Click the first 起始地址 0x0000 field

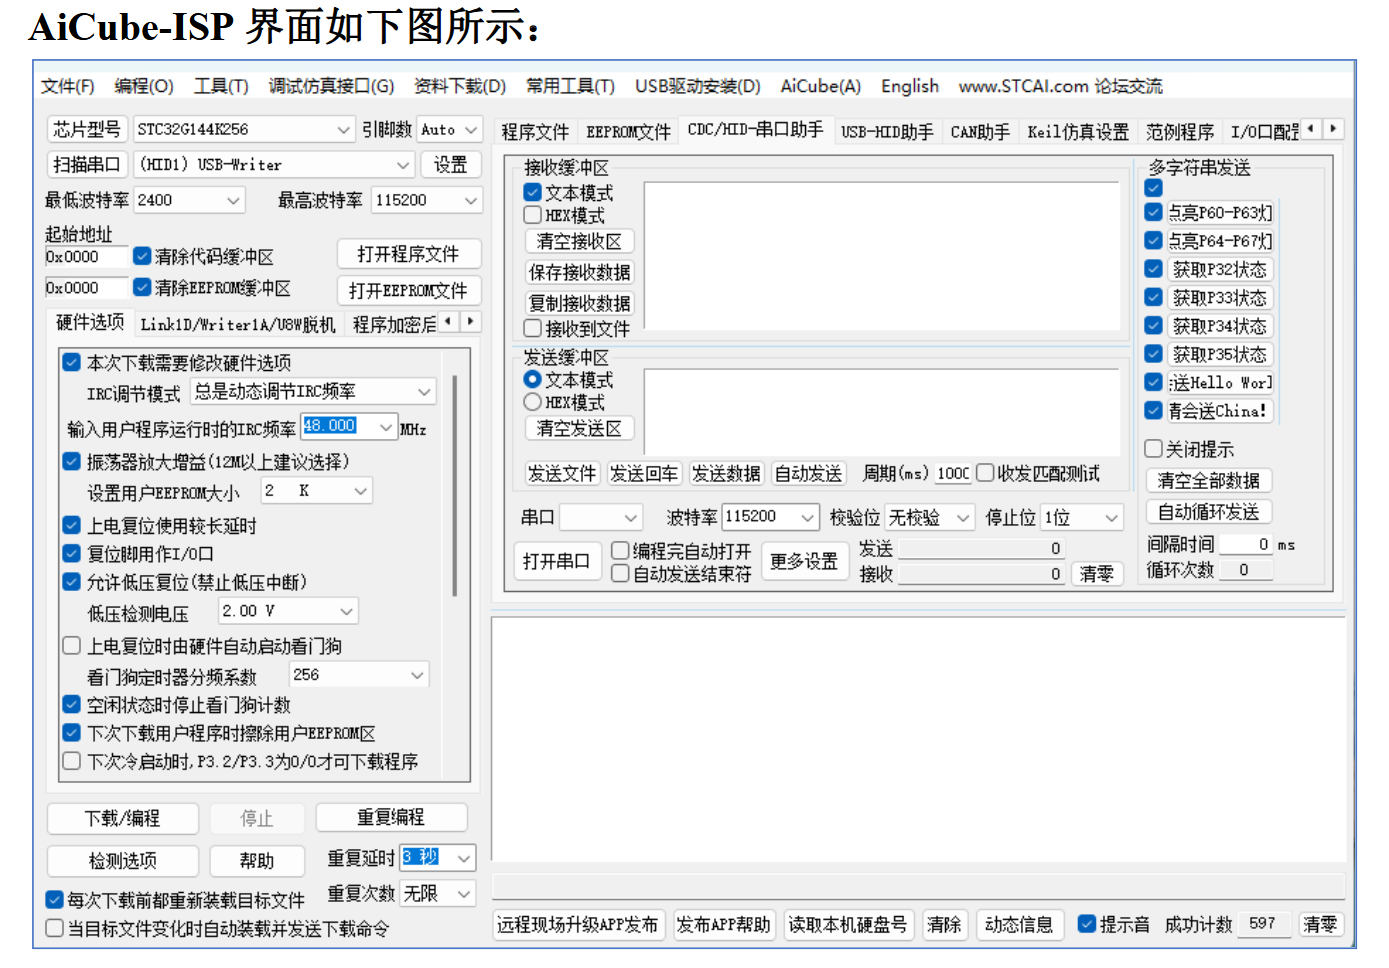86,257
